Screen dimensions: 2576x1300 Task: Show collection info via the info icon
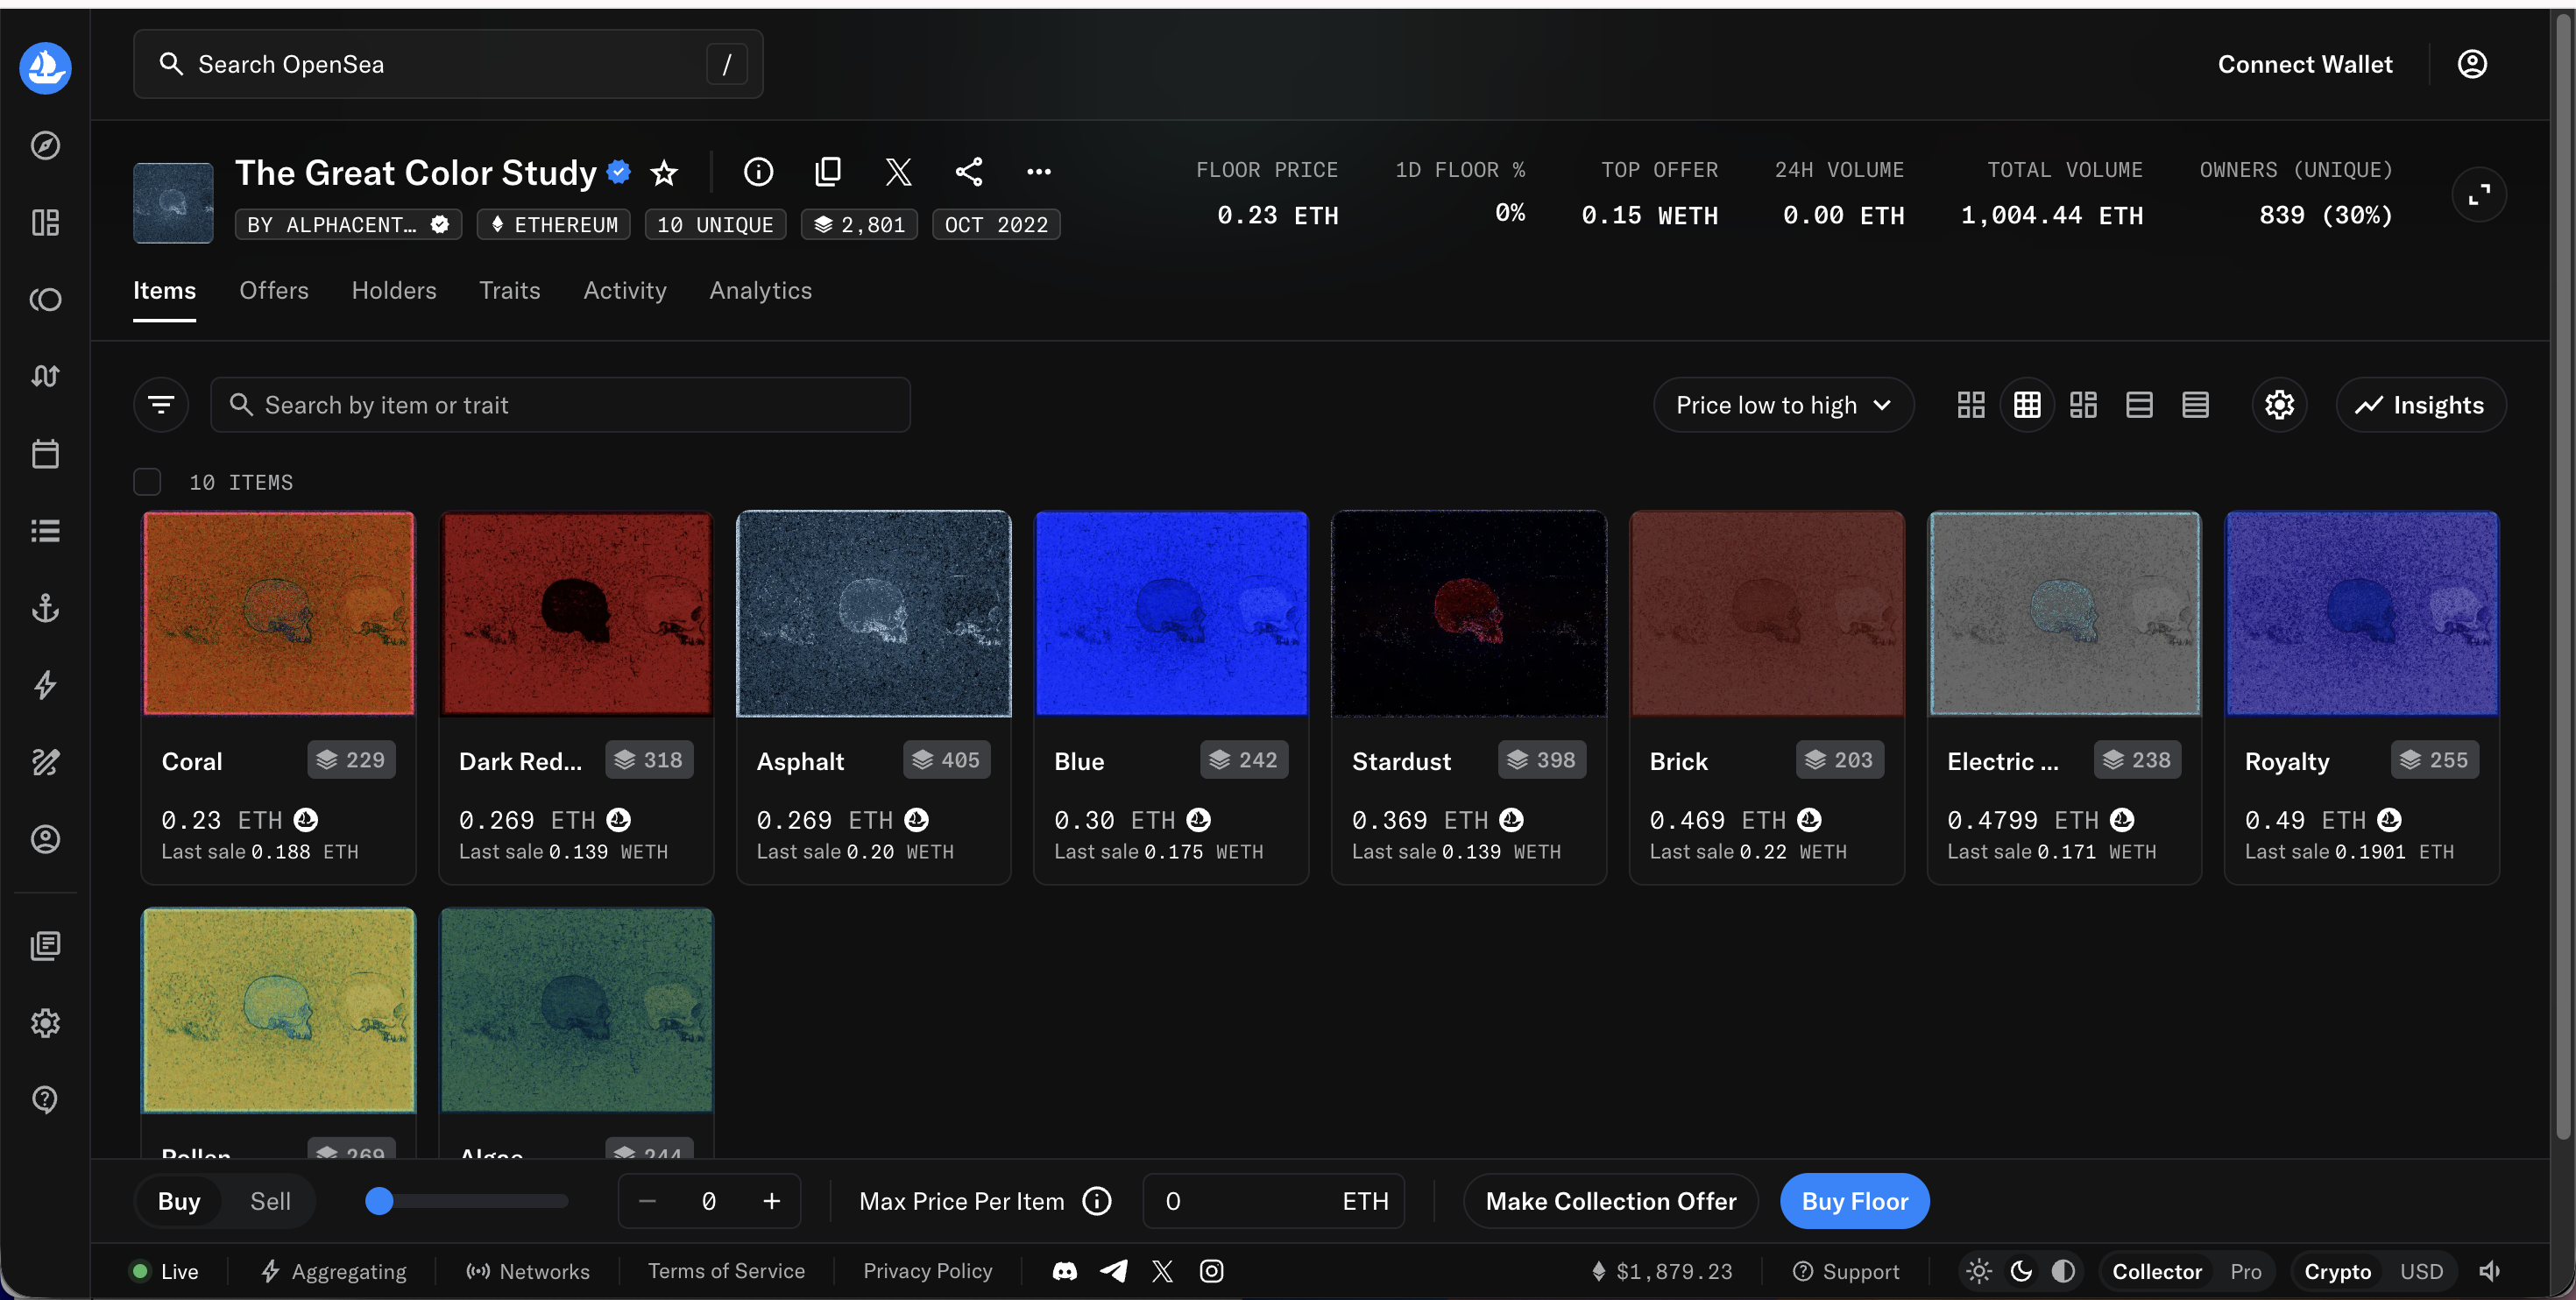(x=758, y=172)
